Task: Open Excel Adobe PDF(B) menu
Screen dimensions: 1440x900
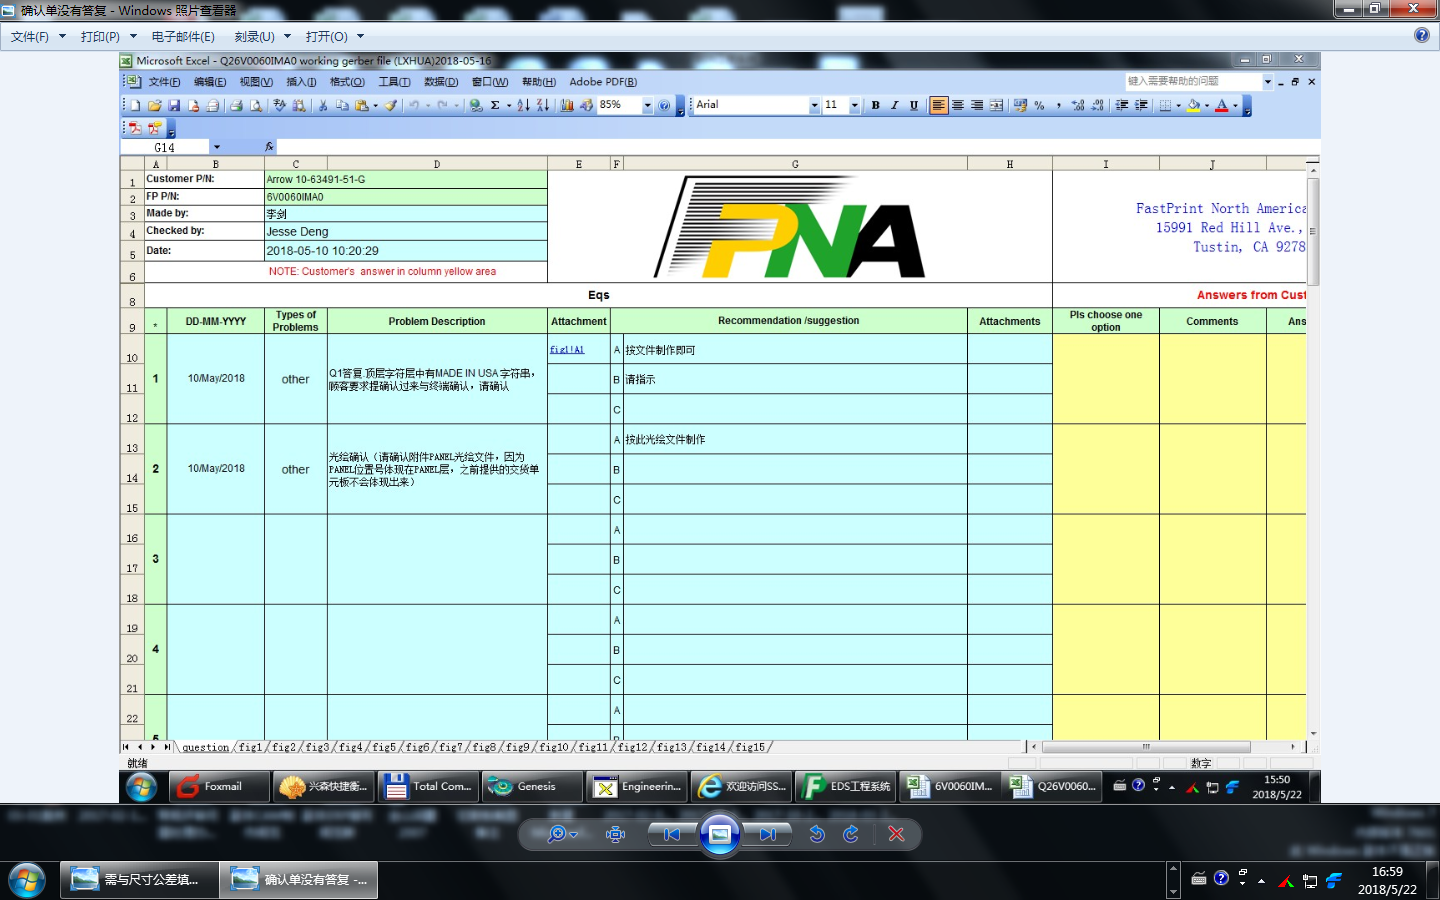Action: [x=603, y=82]
